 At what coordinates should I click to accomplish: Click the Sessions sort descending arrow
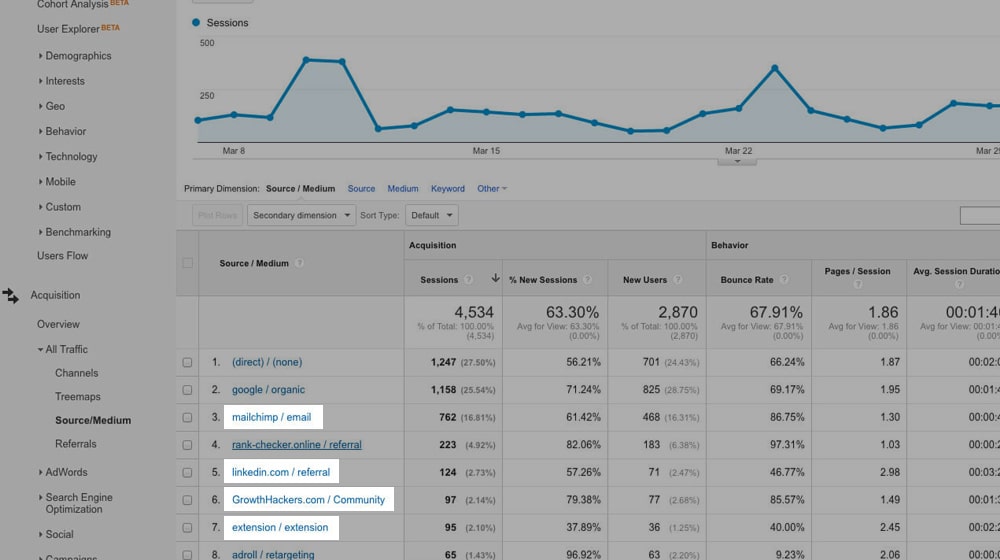coord(495,278)
